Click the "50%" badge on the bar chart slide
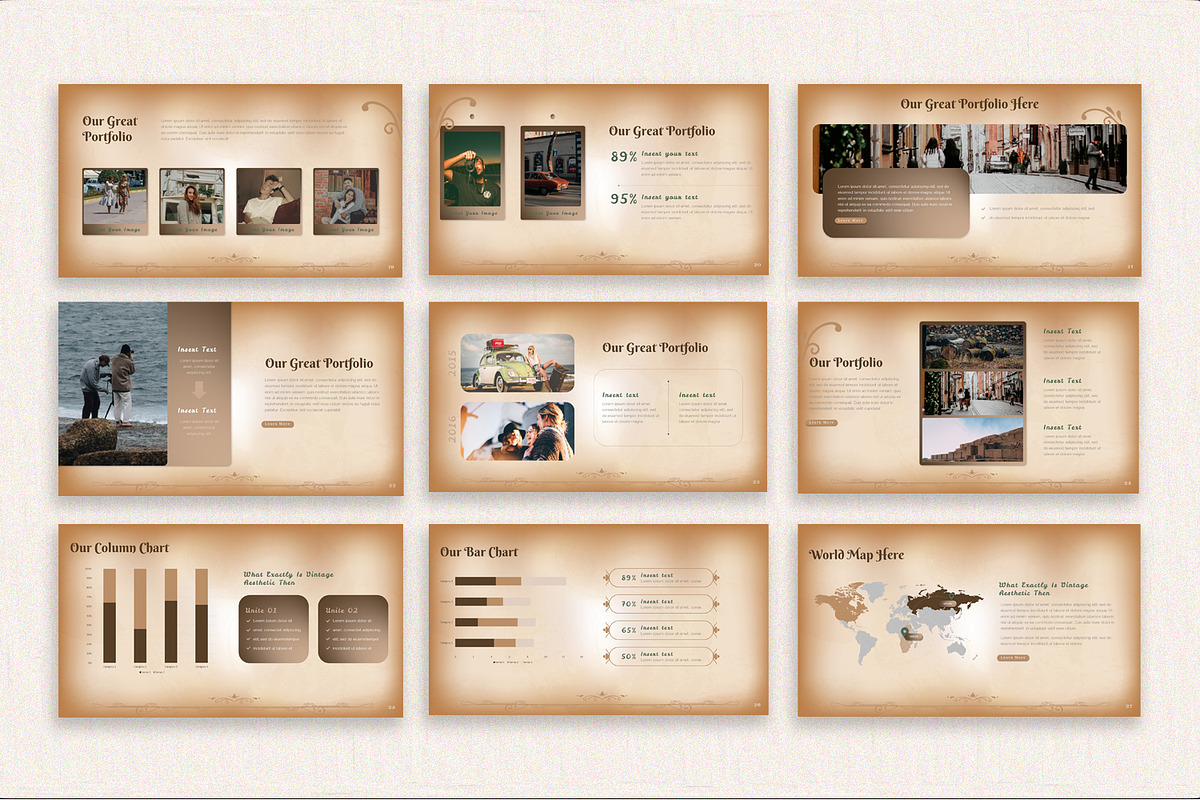This screenshot has height=800, width=1200. 661,657
